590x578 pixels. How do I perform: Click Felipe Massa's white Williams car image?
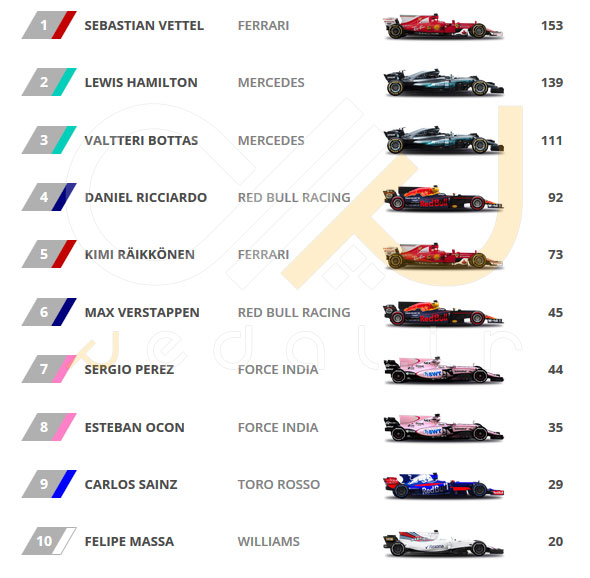point(443,543)
